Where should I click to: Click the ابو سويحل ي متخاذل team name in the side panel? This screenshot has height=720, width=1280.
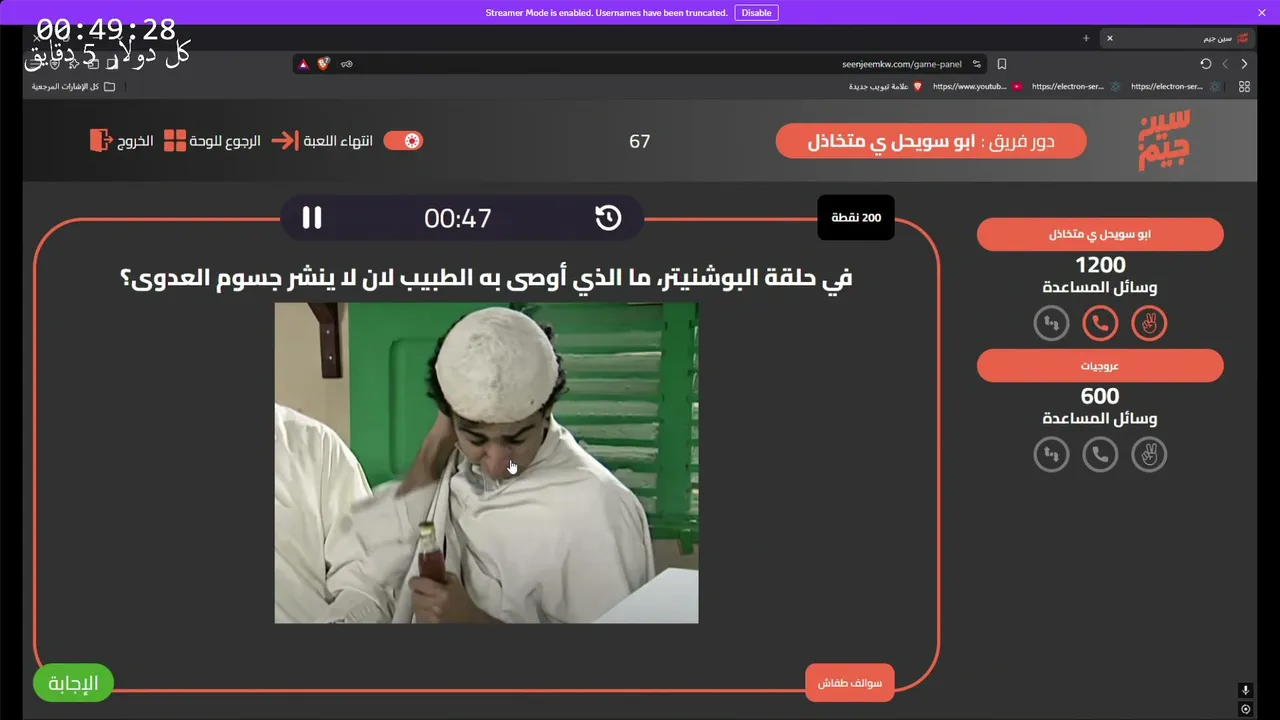(x=1100, y=234)
